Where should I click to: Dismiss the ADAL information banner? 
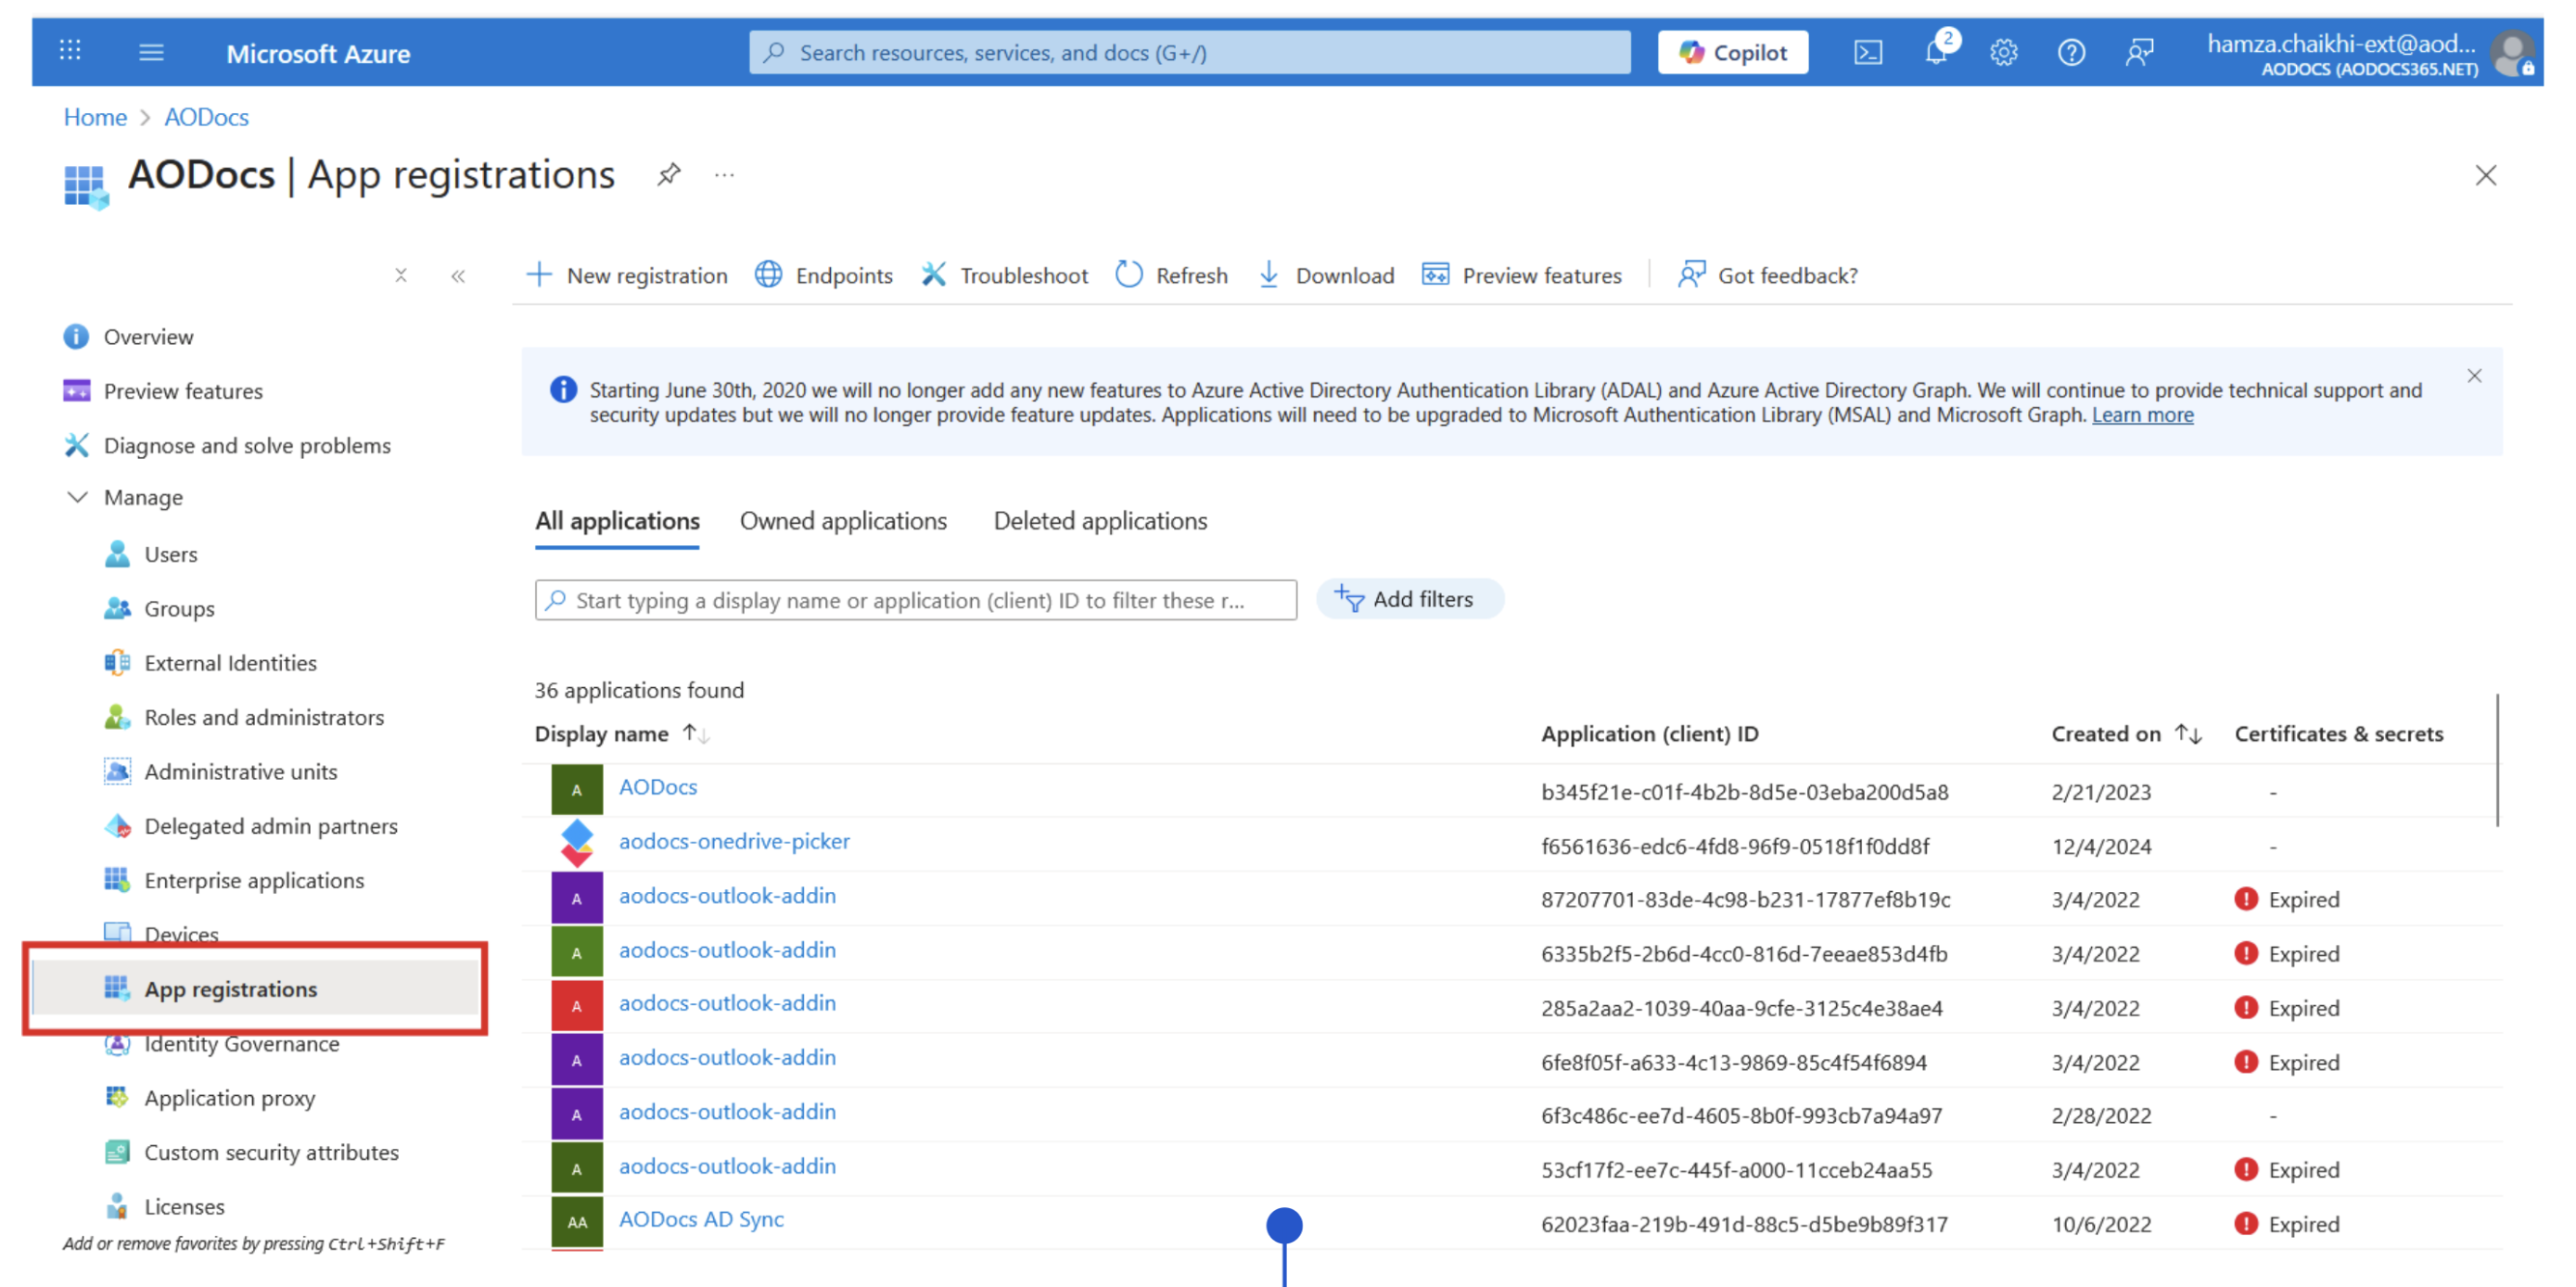(x=2473, y=376)
